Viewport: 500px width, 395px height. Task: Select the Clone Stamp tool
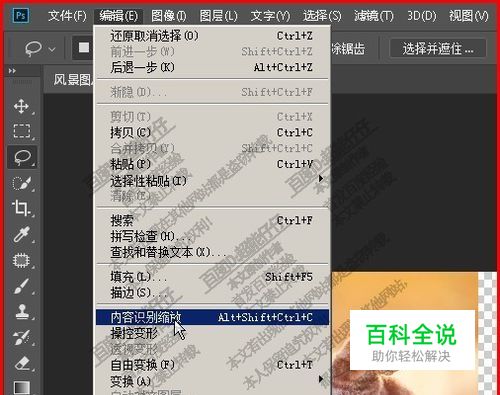point(21,312)
